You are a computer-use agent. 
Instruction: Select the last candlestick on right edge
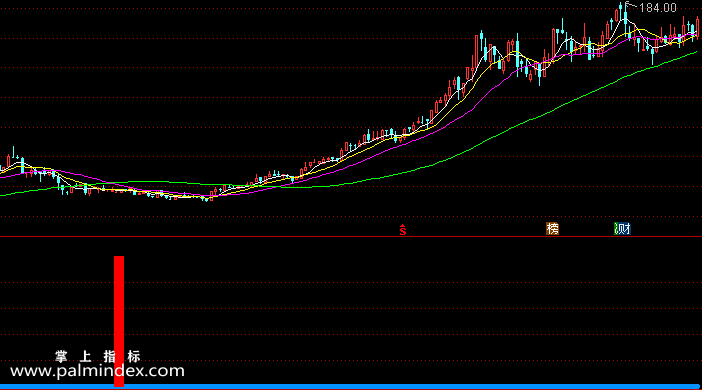(x=698, y=28)
